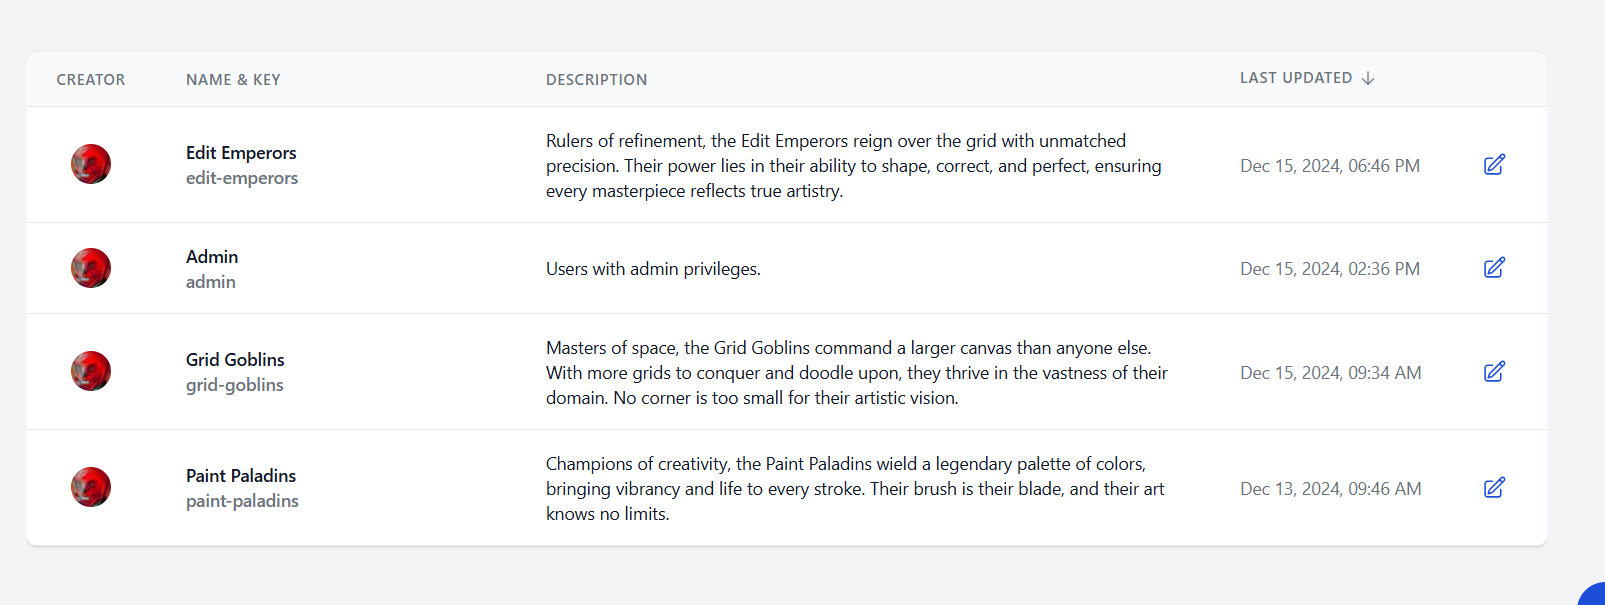The height and width of the screenshot is (605, 1605).
Task: Select creator avatar in Edit Emperors row
Action: [x=91, y=164]
